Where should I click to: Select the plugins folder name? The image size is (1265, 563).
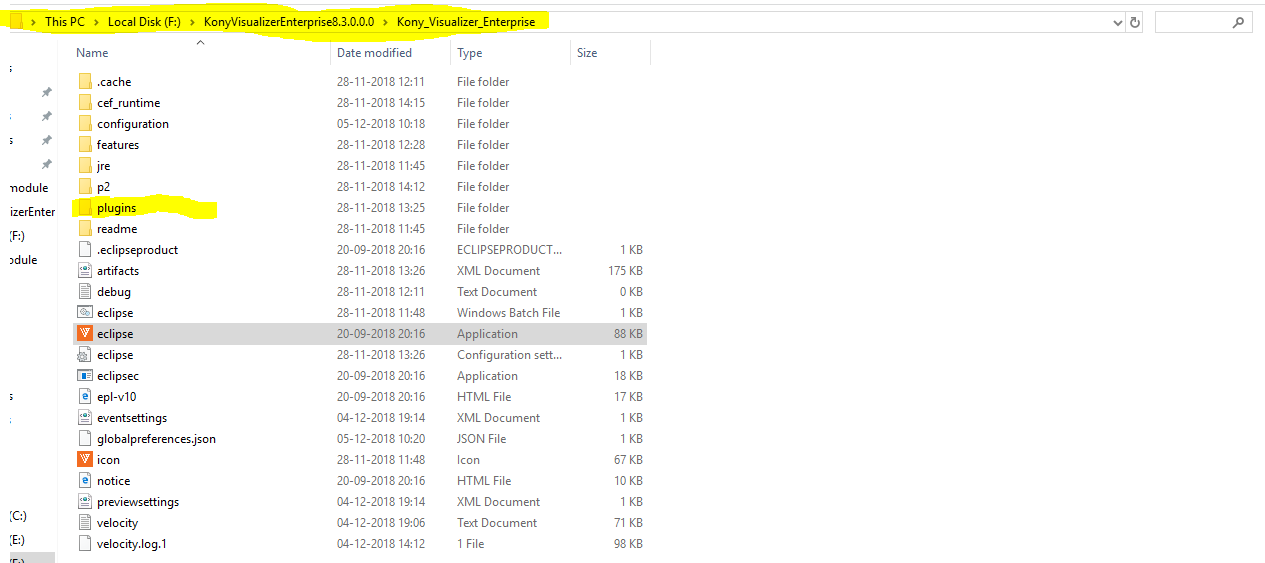click(117, 208)
